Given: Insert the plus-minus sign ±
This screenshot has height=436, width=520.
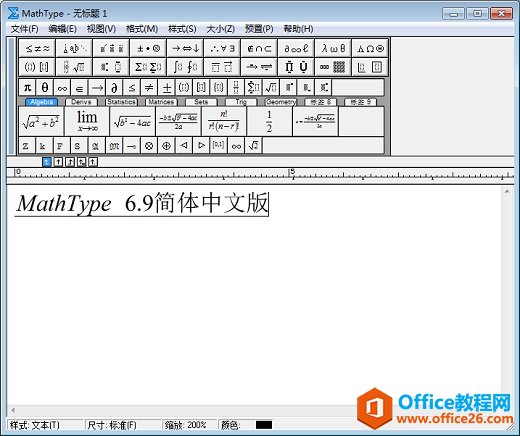Looking at the screenshot, I should pyautogui.click(x=166, y=88).
